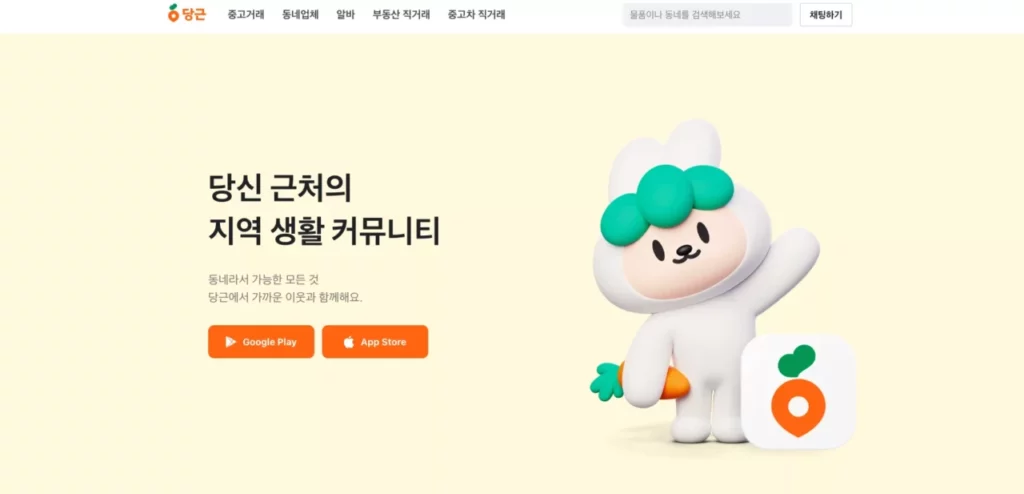Click the 채팅하기 button
The height and width of the screenshot is (494, 1024).
tap(825, 14)
